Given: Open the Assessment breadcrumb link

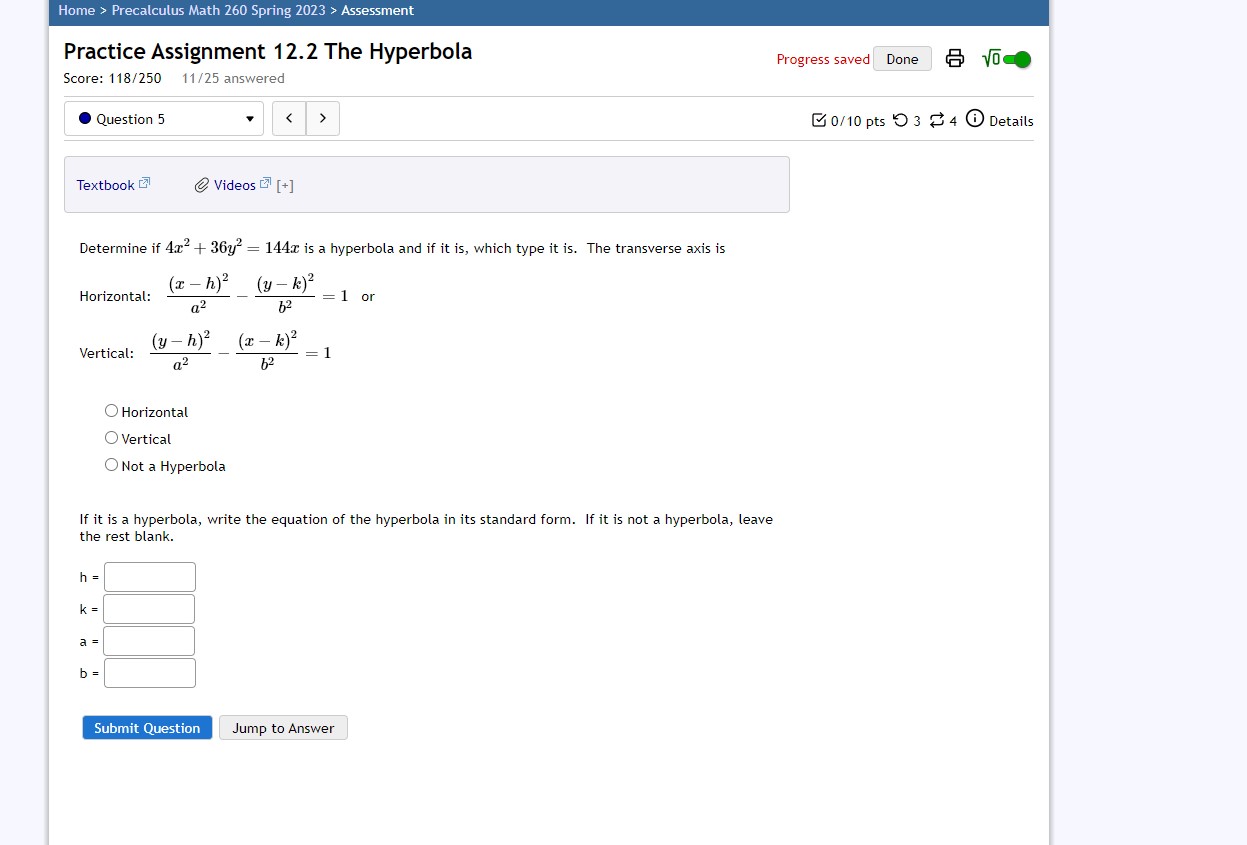Looking at the screenshot, I should (x=377, y=11).
